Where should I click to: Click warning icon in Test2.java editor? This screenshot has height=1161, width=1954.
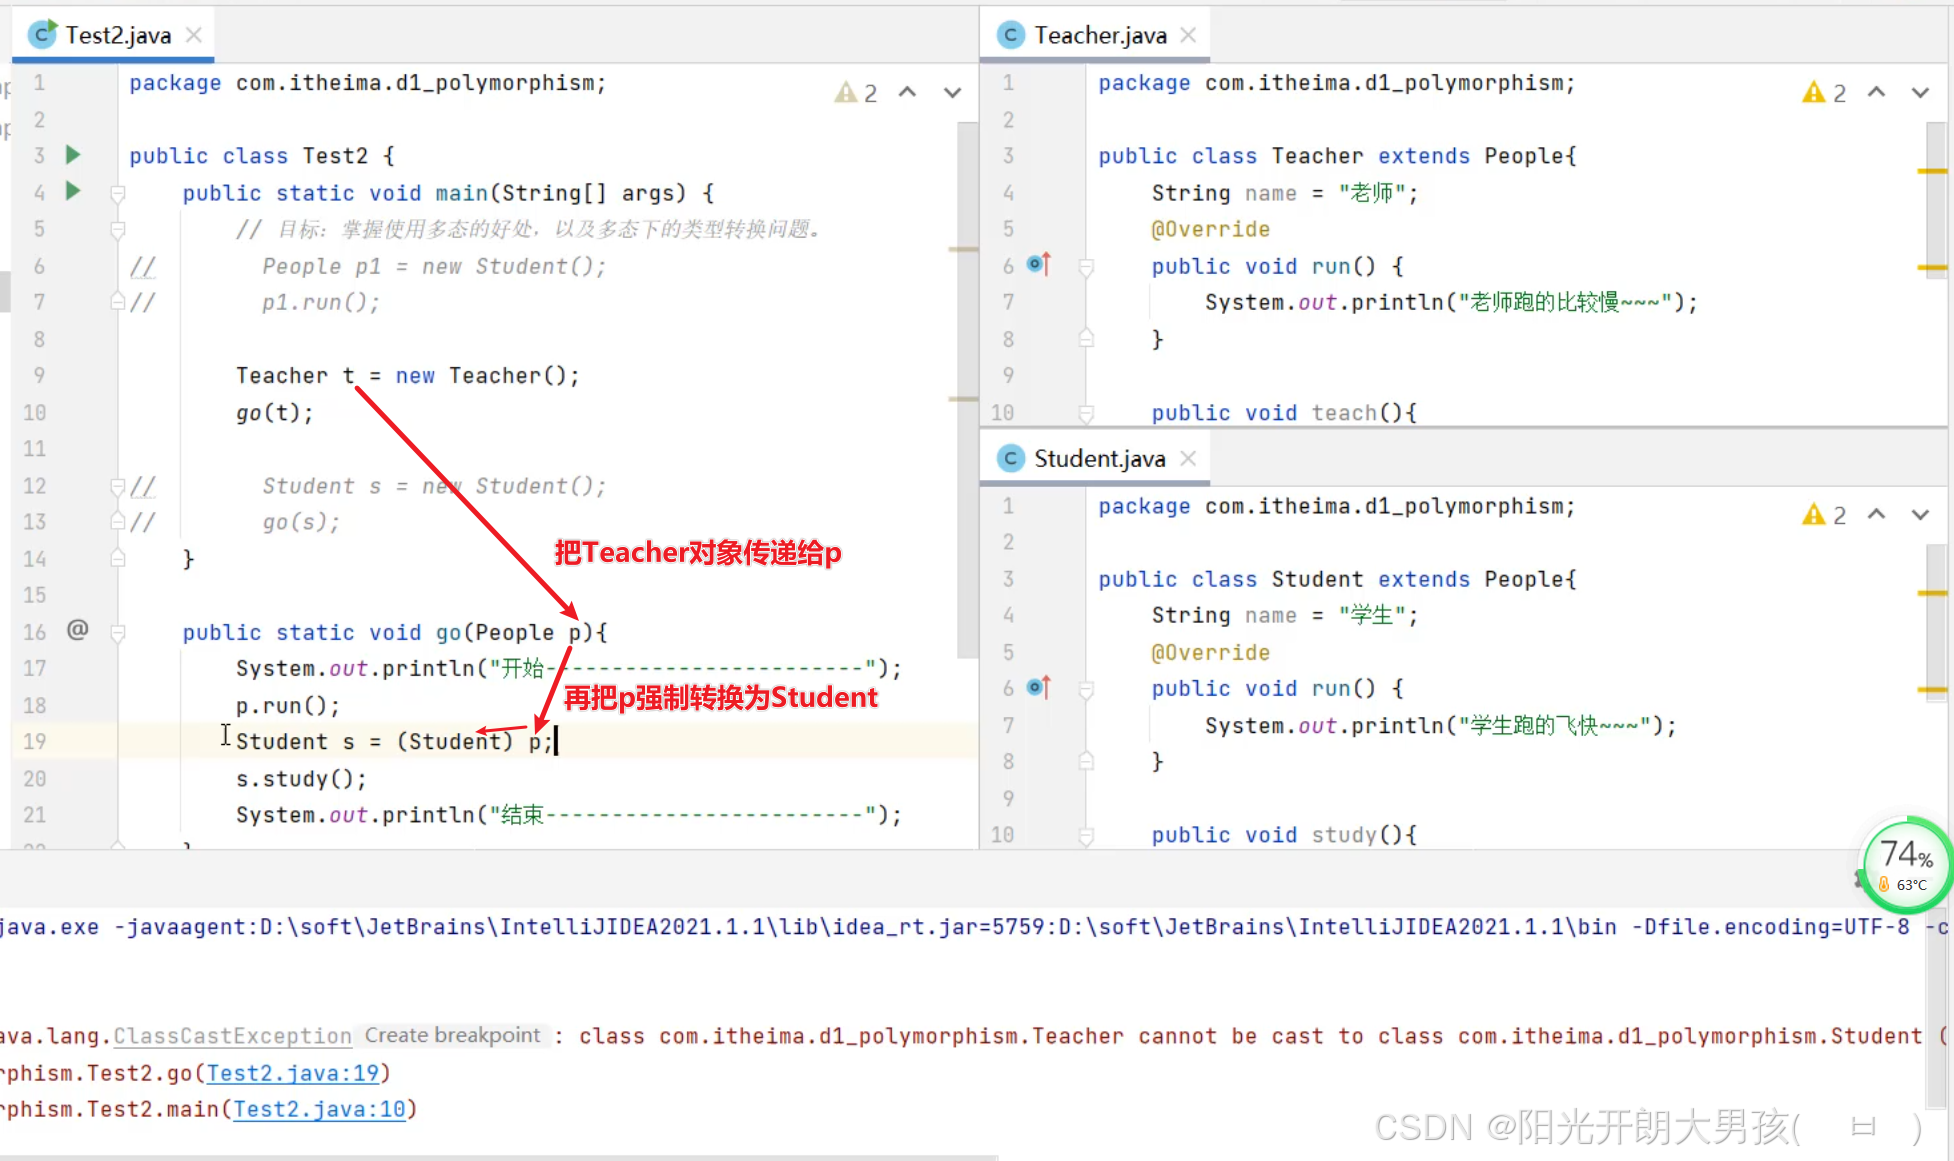click(x=846, y=93)
